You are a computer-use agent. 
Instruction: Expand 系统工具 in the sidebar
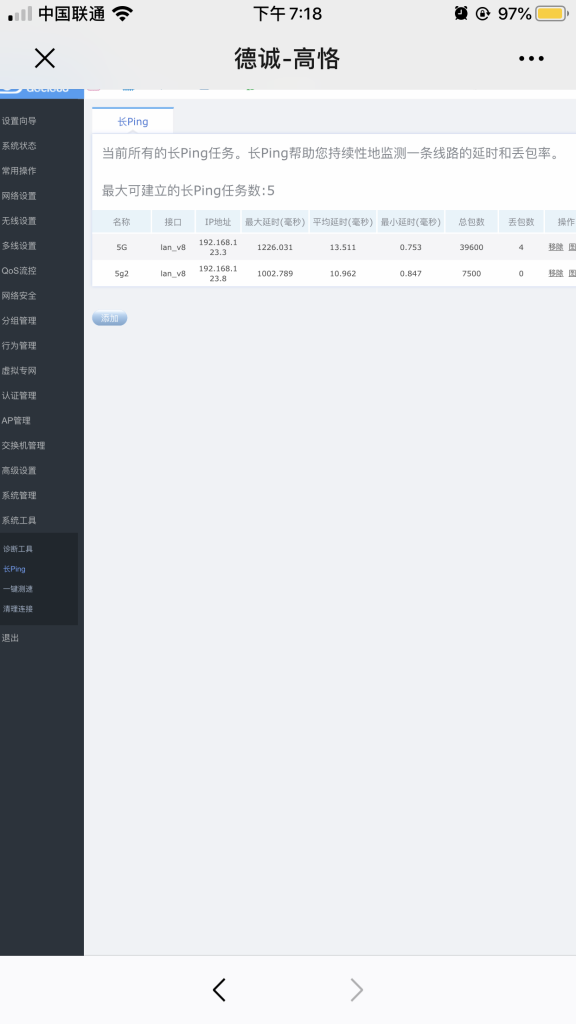[x=19, y=520]
